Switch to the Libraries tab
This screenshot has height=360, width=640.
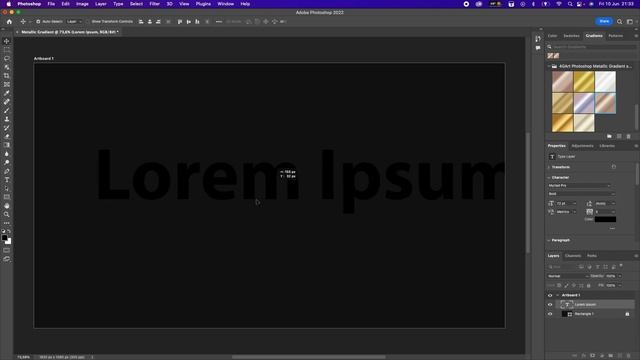[x=607, y=146]
